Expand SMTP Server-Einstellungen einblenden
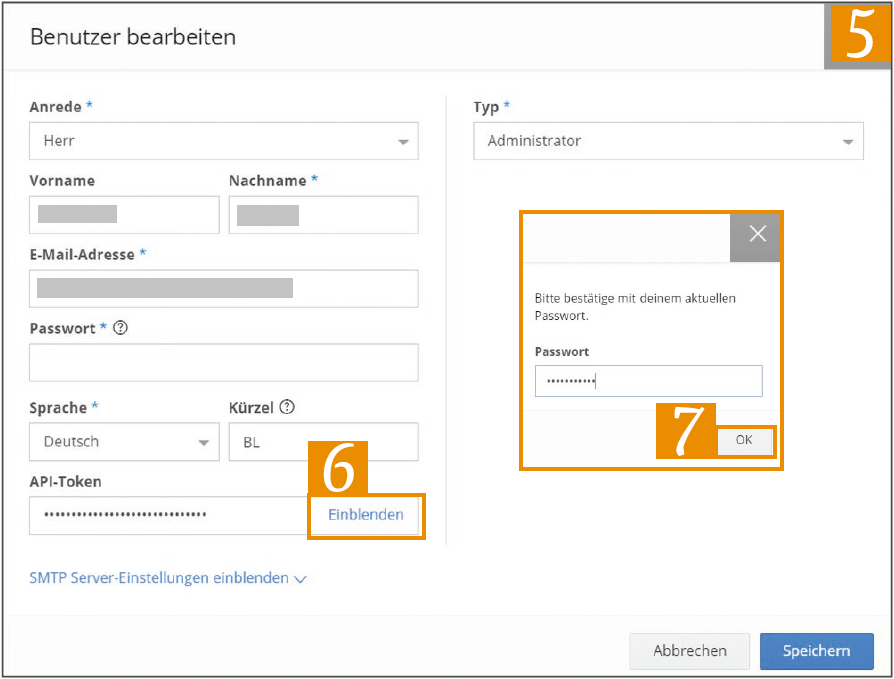This screenshot has width=894, height=679. tap(168, 578)
